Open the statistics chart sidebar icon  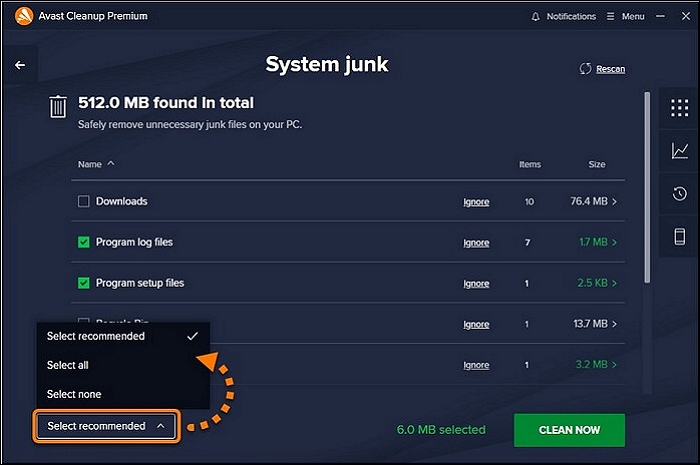coord(679,150)
